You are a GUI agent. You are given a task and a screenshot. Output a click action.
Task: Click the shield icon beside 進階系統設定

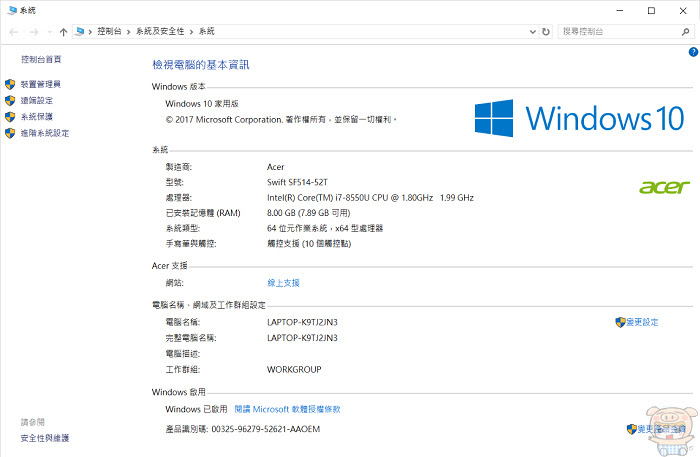click(10, 133)
